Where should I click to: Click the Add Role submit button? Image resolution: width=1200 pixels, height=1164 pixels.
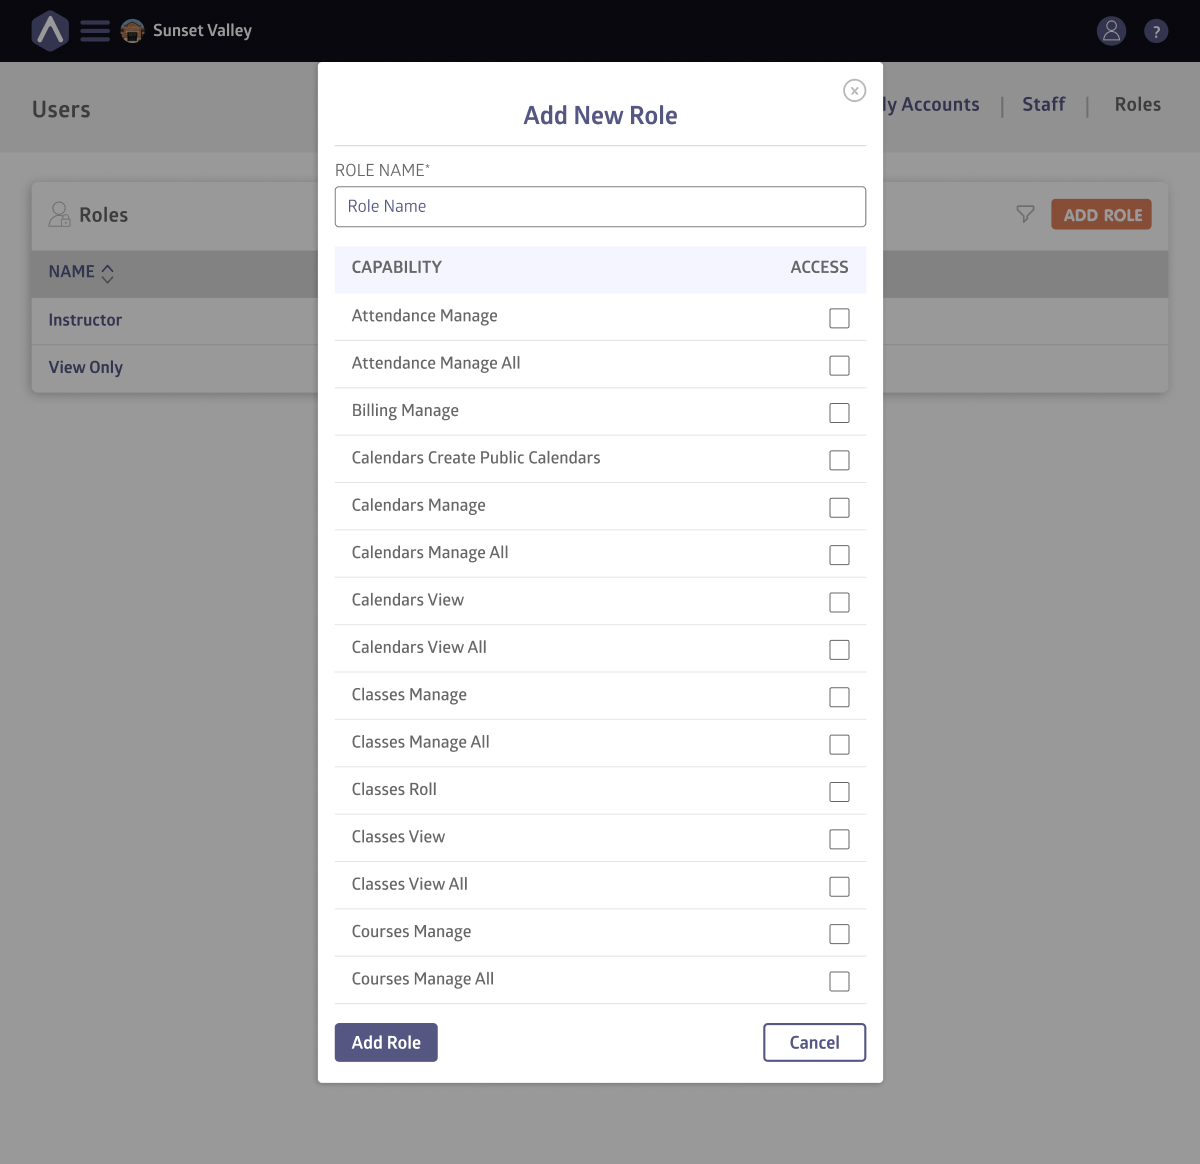coord(386,1042)
